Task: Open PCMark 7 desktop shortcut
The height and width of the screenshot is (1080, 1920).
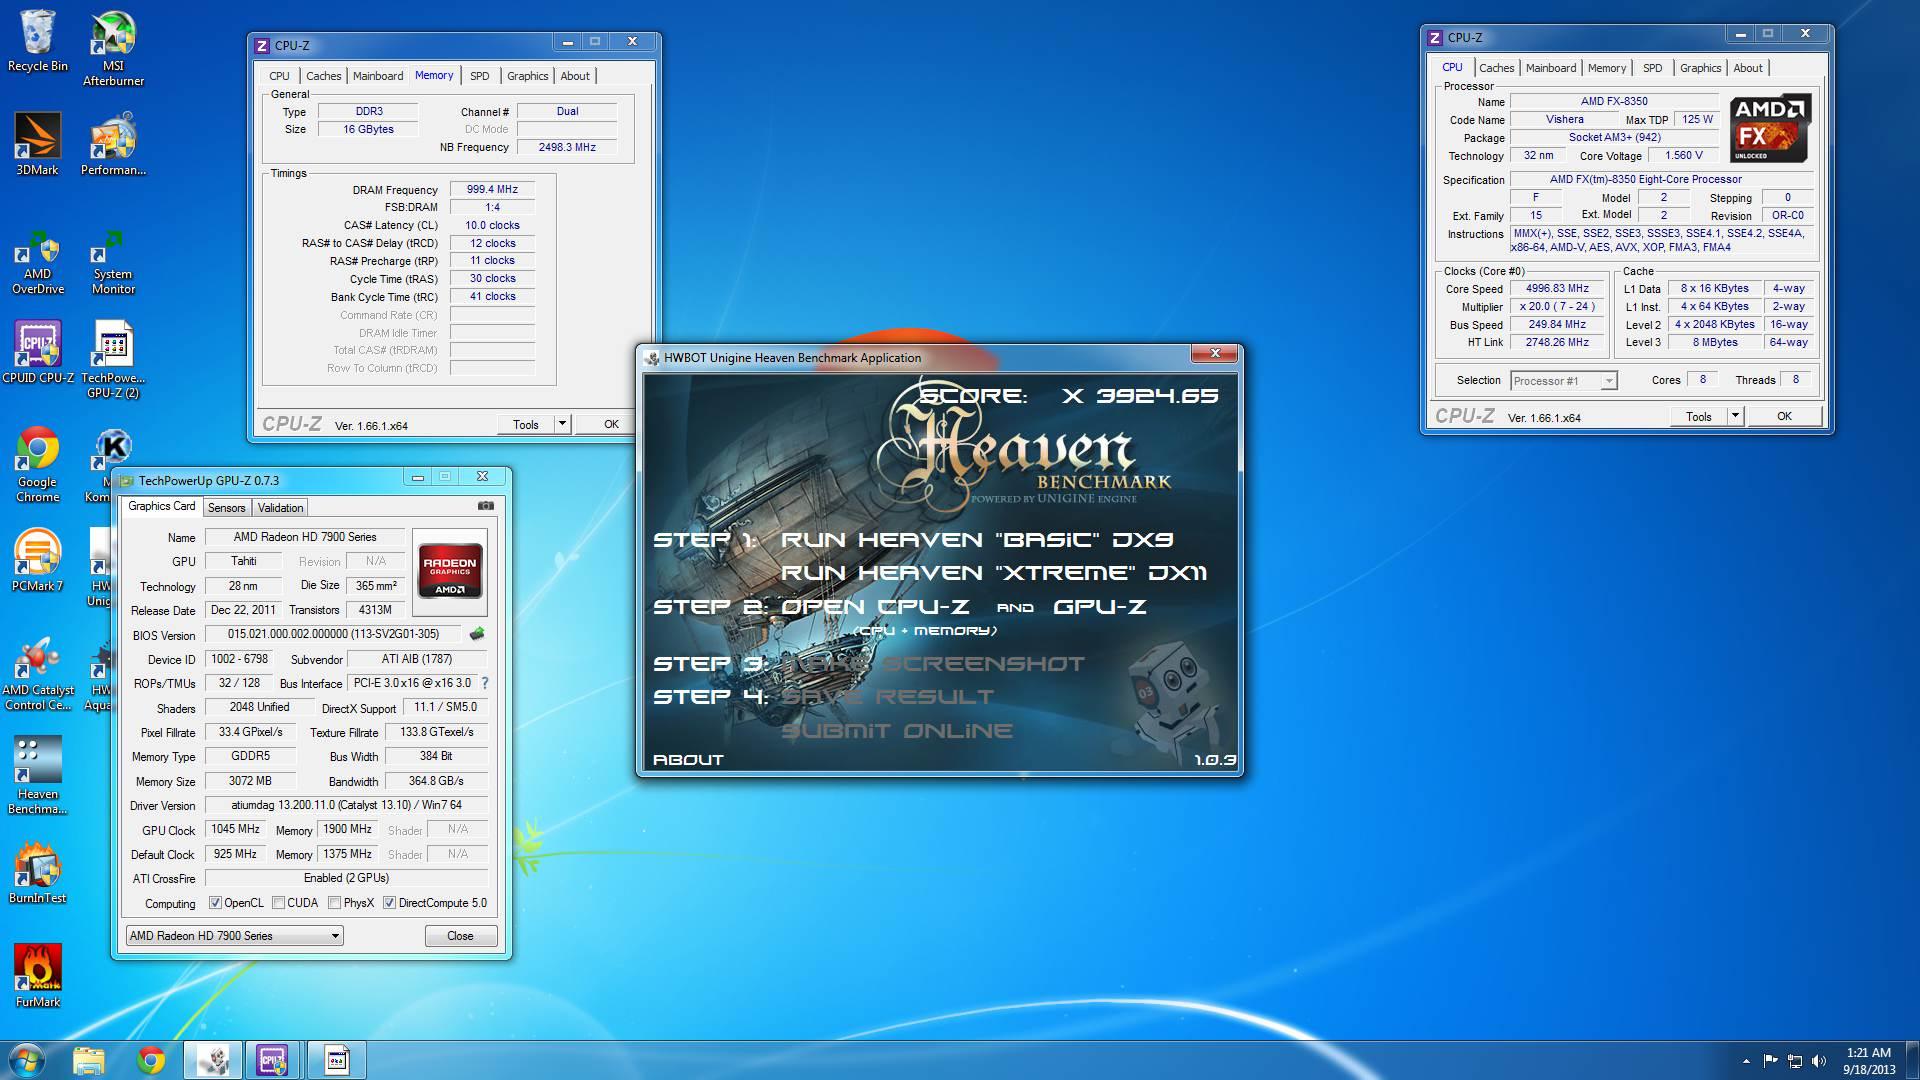Action: [x=37, y=560]
